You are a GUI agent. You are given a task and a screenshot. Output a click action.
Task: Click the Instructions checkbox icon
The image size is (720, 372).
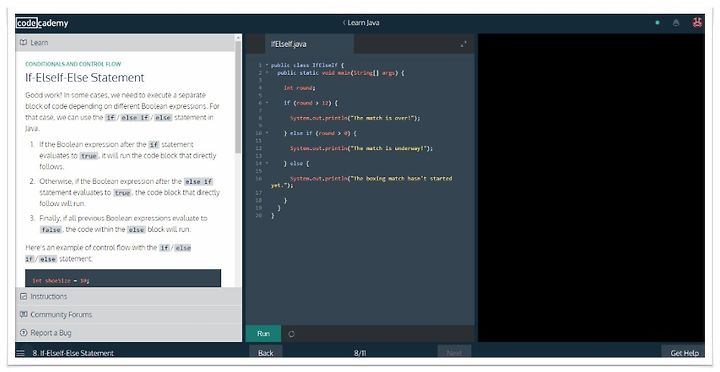coord(23,296)
